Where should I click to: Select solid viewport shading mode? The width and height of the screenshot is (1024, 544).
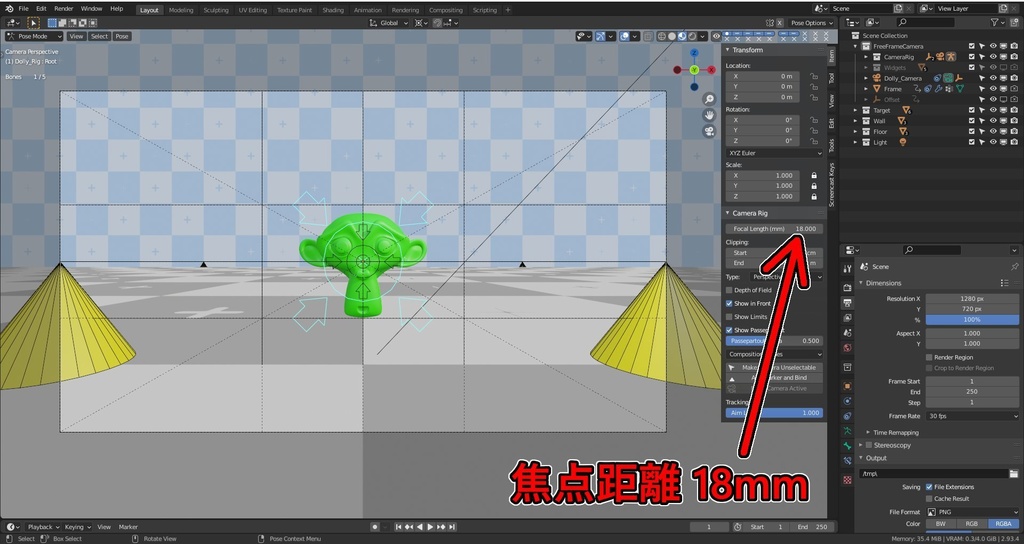(x=671, y=37)
